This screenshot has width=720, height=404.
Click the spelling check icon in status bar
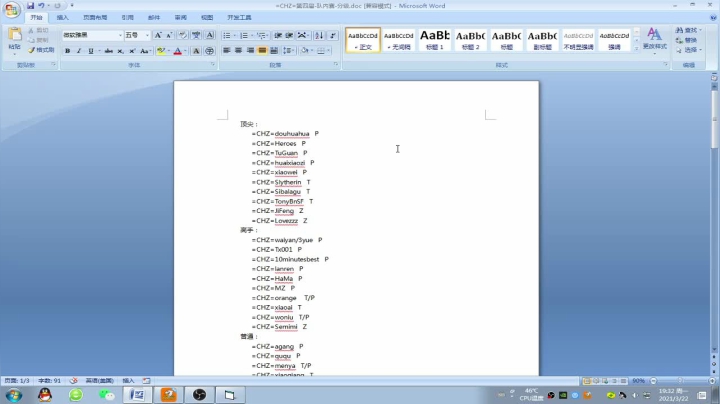pos(73,381)
